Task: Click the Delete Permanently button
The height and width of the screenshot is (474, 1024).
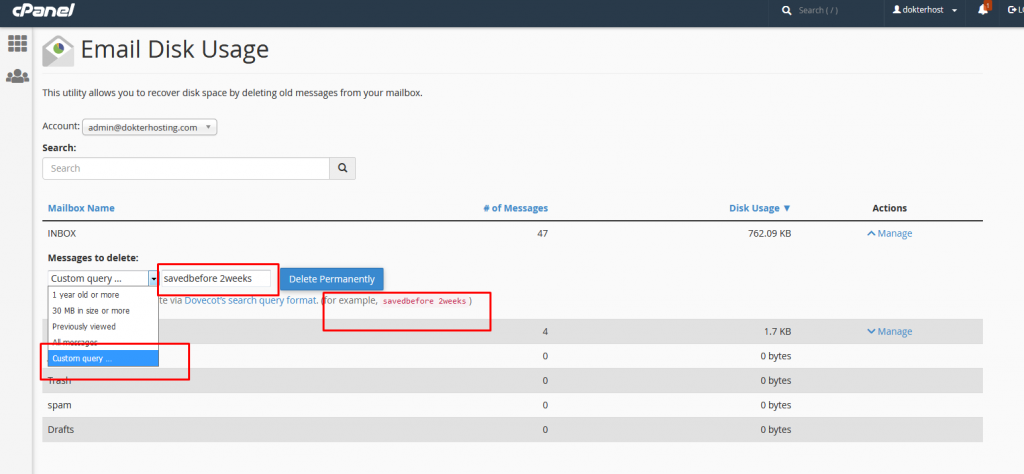Action: click(331, 278)
